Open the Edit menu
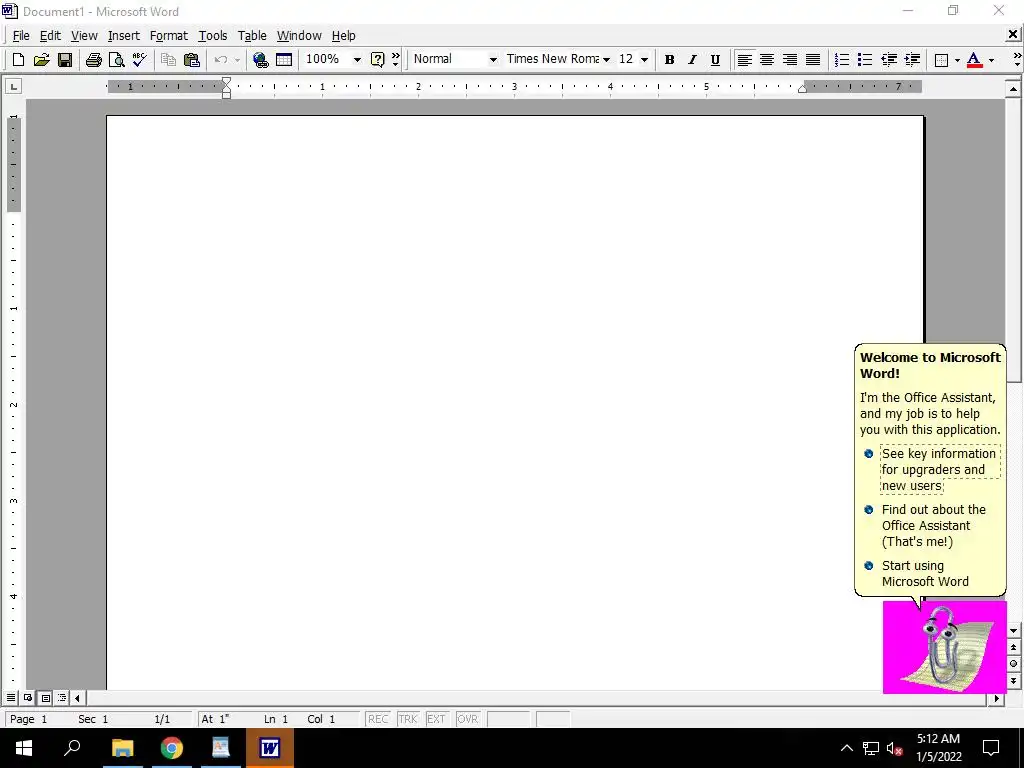The width and height of the screenshot is (1024, 768). coord(50,36)
